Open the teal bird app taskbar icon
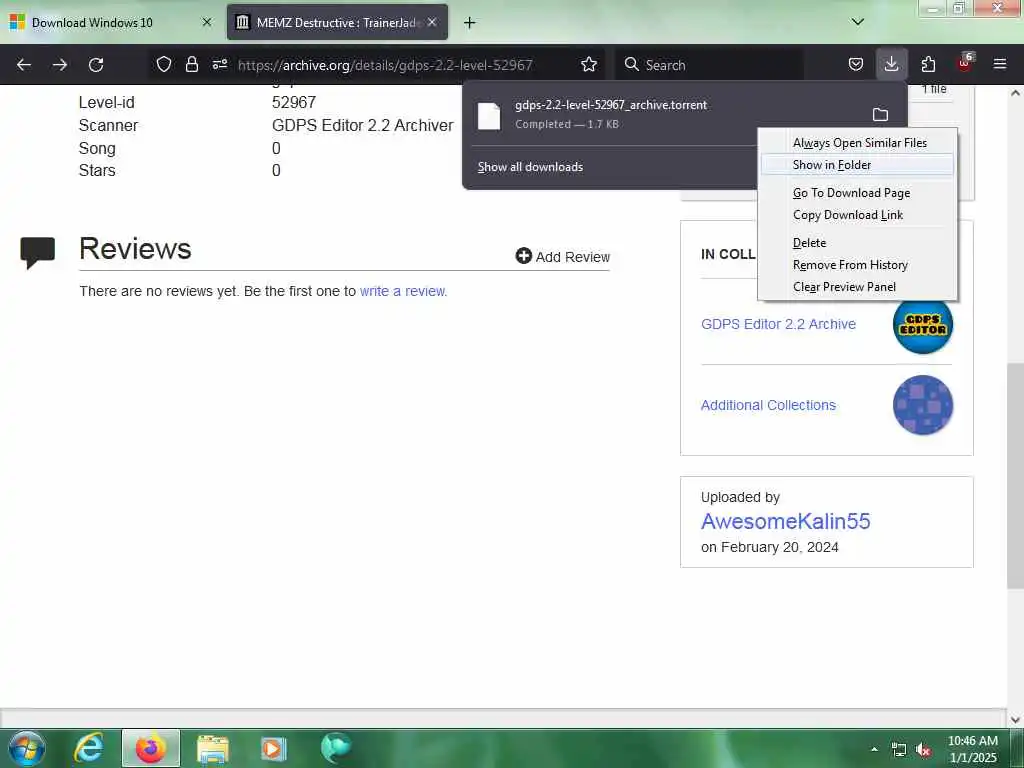The width and height of the screenshot is (1024, 768). pos(336,748)
